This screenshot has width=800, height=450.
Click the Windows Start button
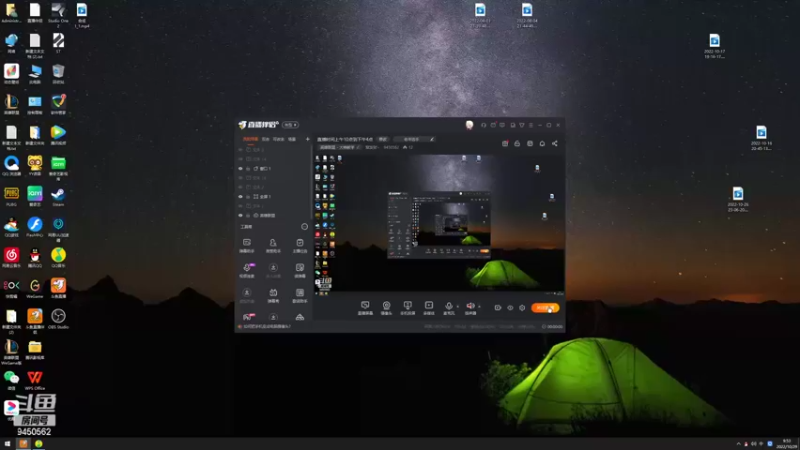click(7, 444)
